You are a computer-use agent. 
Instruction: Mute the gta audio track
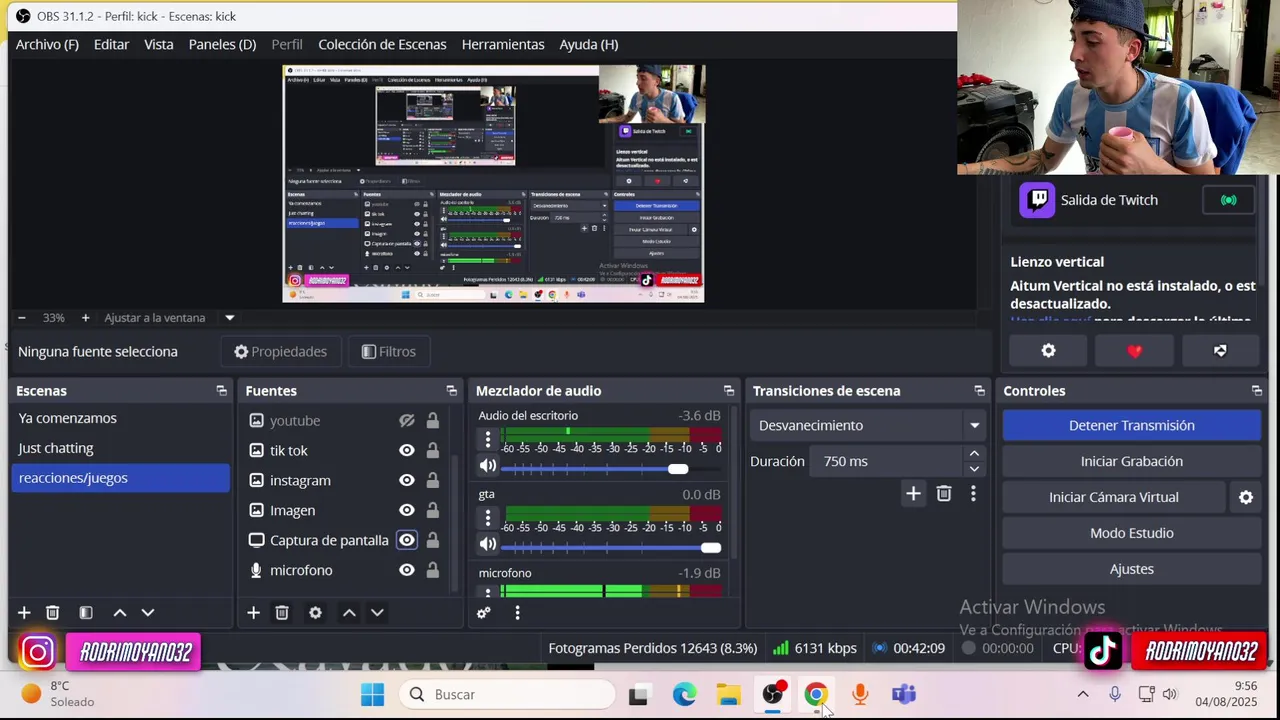488,544
